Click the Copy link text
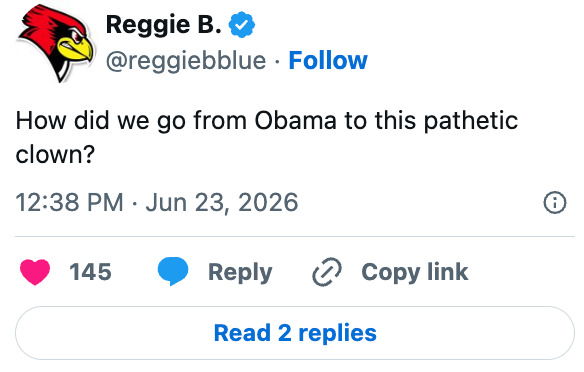 click(x=415, y=272)
